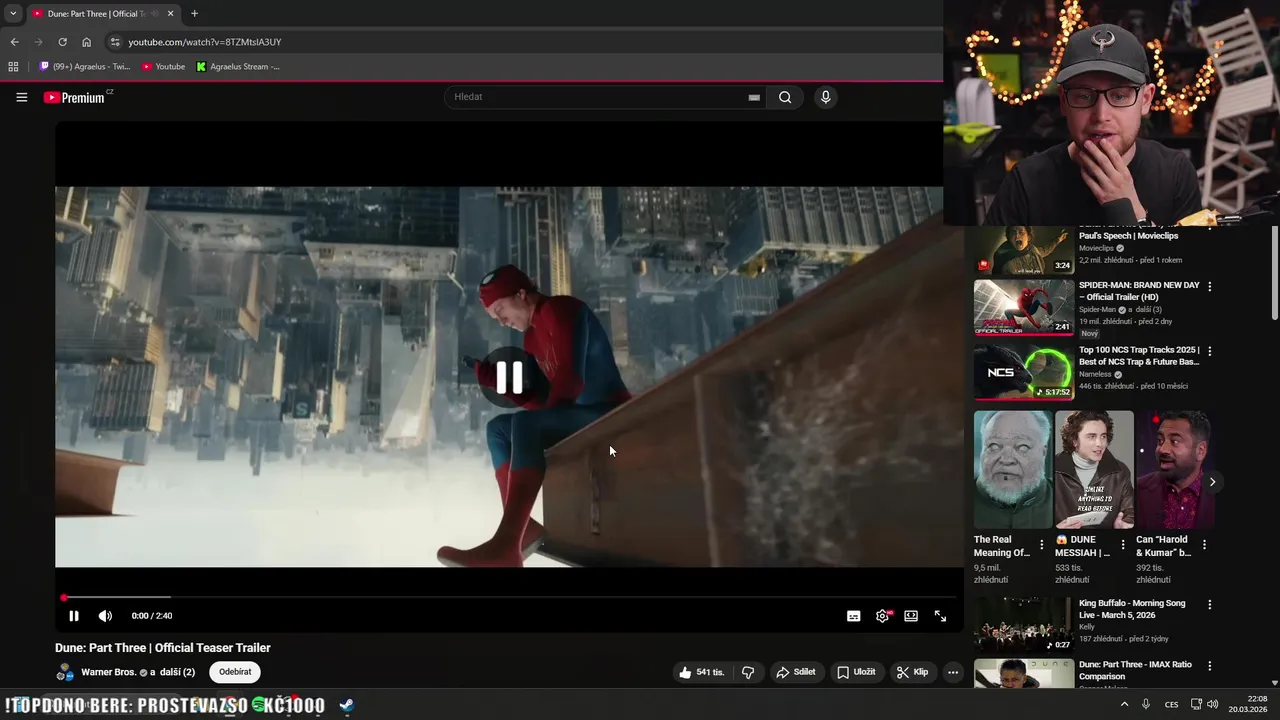The width and height of the screenshot is (1280, 720).
Task: Open menu for DUNE MESSIAH short
Action: point(1123,545)
